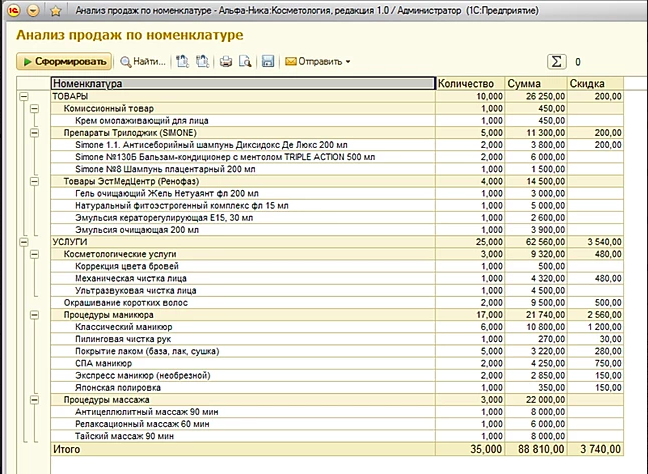The height and width of the screenshot is (474, 648).
Task: Open the title bar dropdown arrow button
Action: (33, 11)
